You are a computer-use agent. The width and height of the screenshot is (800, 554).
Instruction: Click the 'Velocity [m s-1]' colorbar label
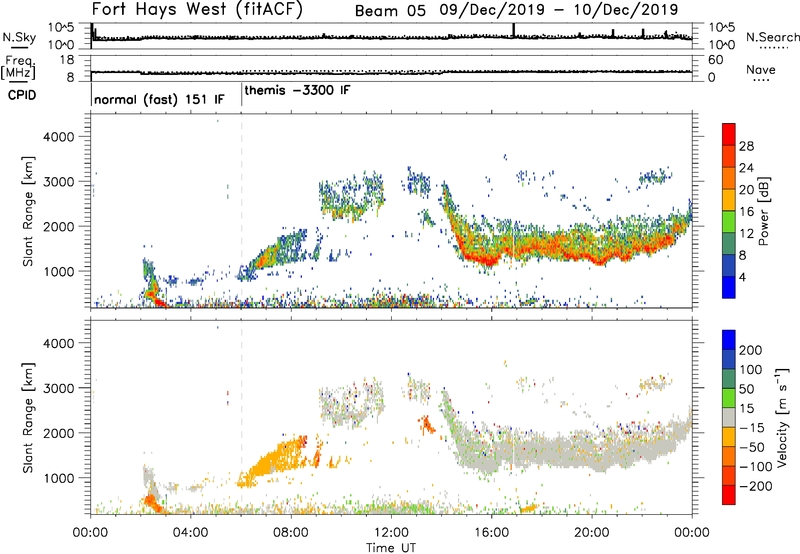(781, 417)
